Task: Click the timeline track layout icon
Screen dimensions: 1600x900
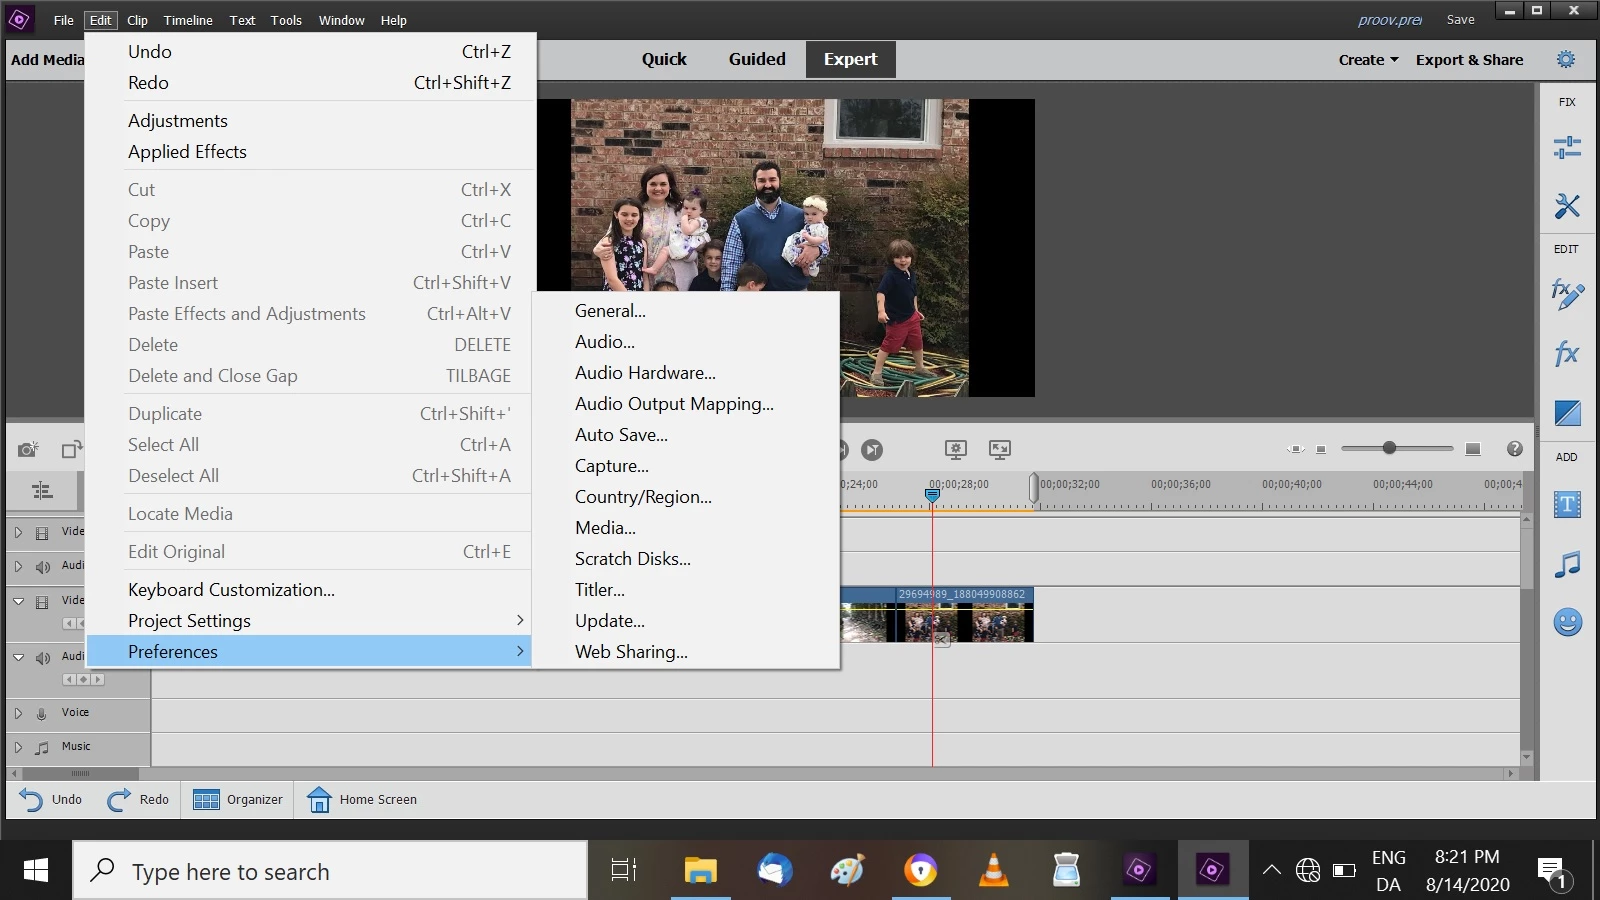Action: tap(42, 491)
